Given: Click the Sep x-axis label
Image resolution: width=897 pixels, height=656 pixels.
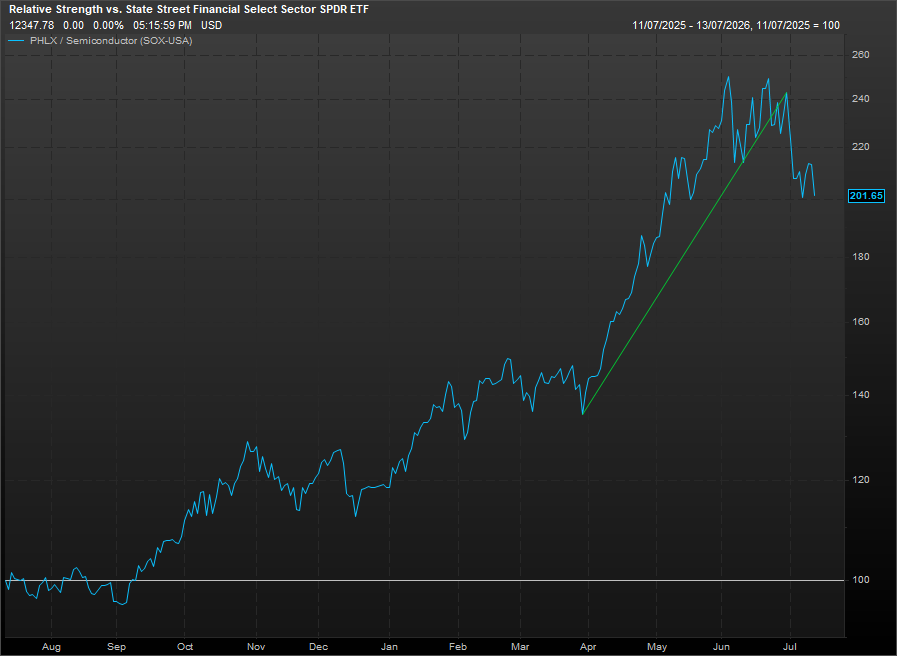Looking at the screenshot, I should [116, 647].
